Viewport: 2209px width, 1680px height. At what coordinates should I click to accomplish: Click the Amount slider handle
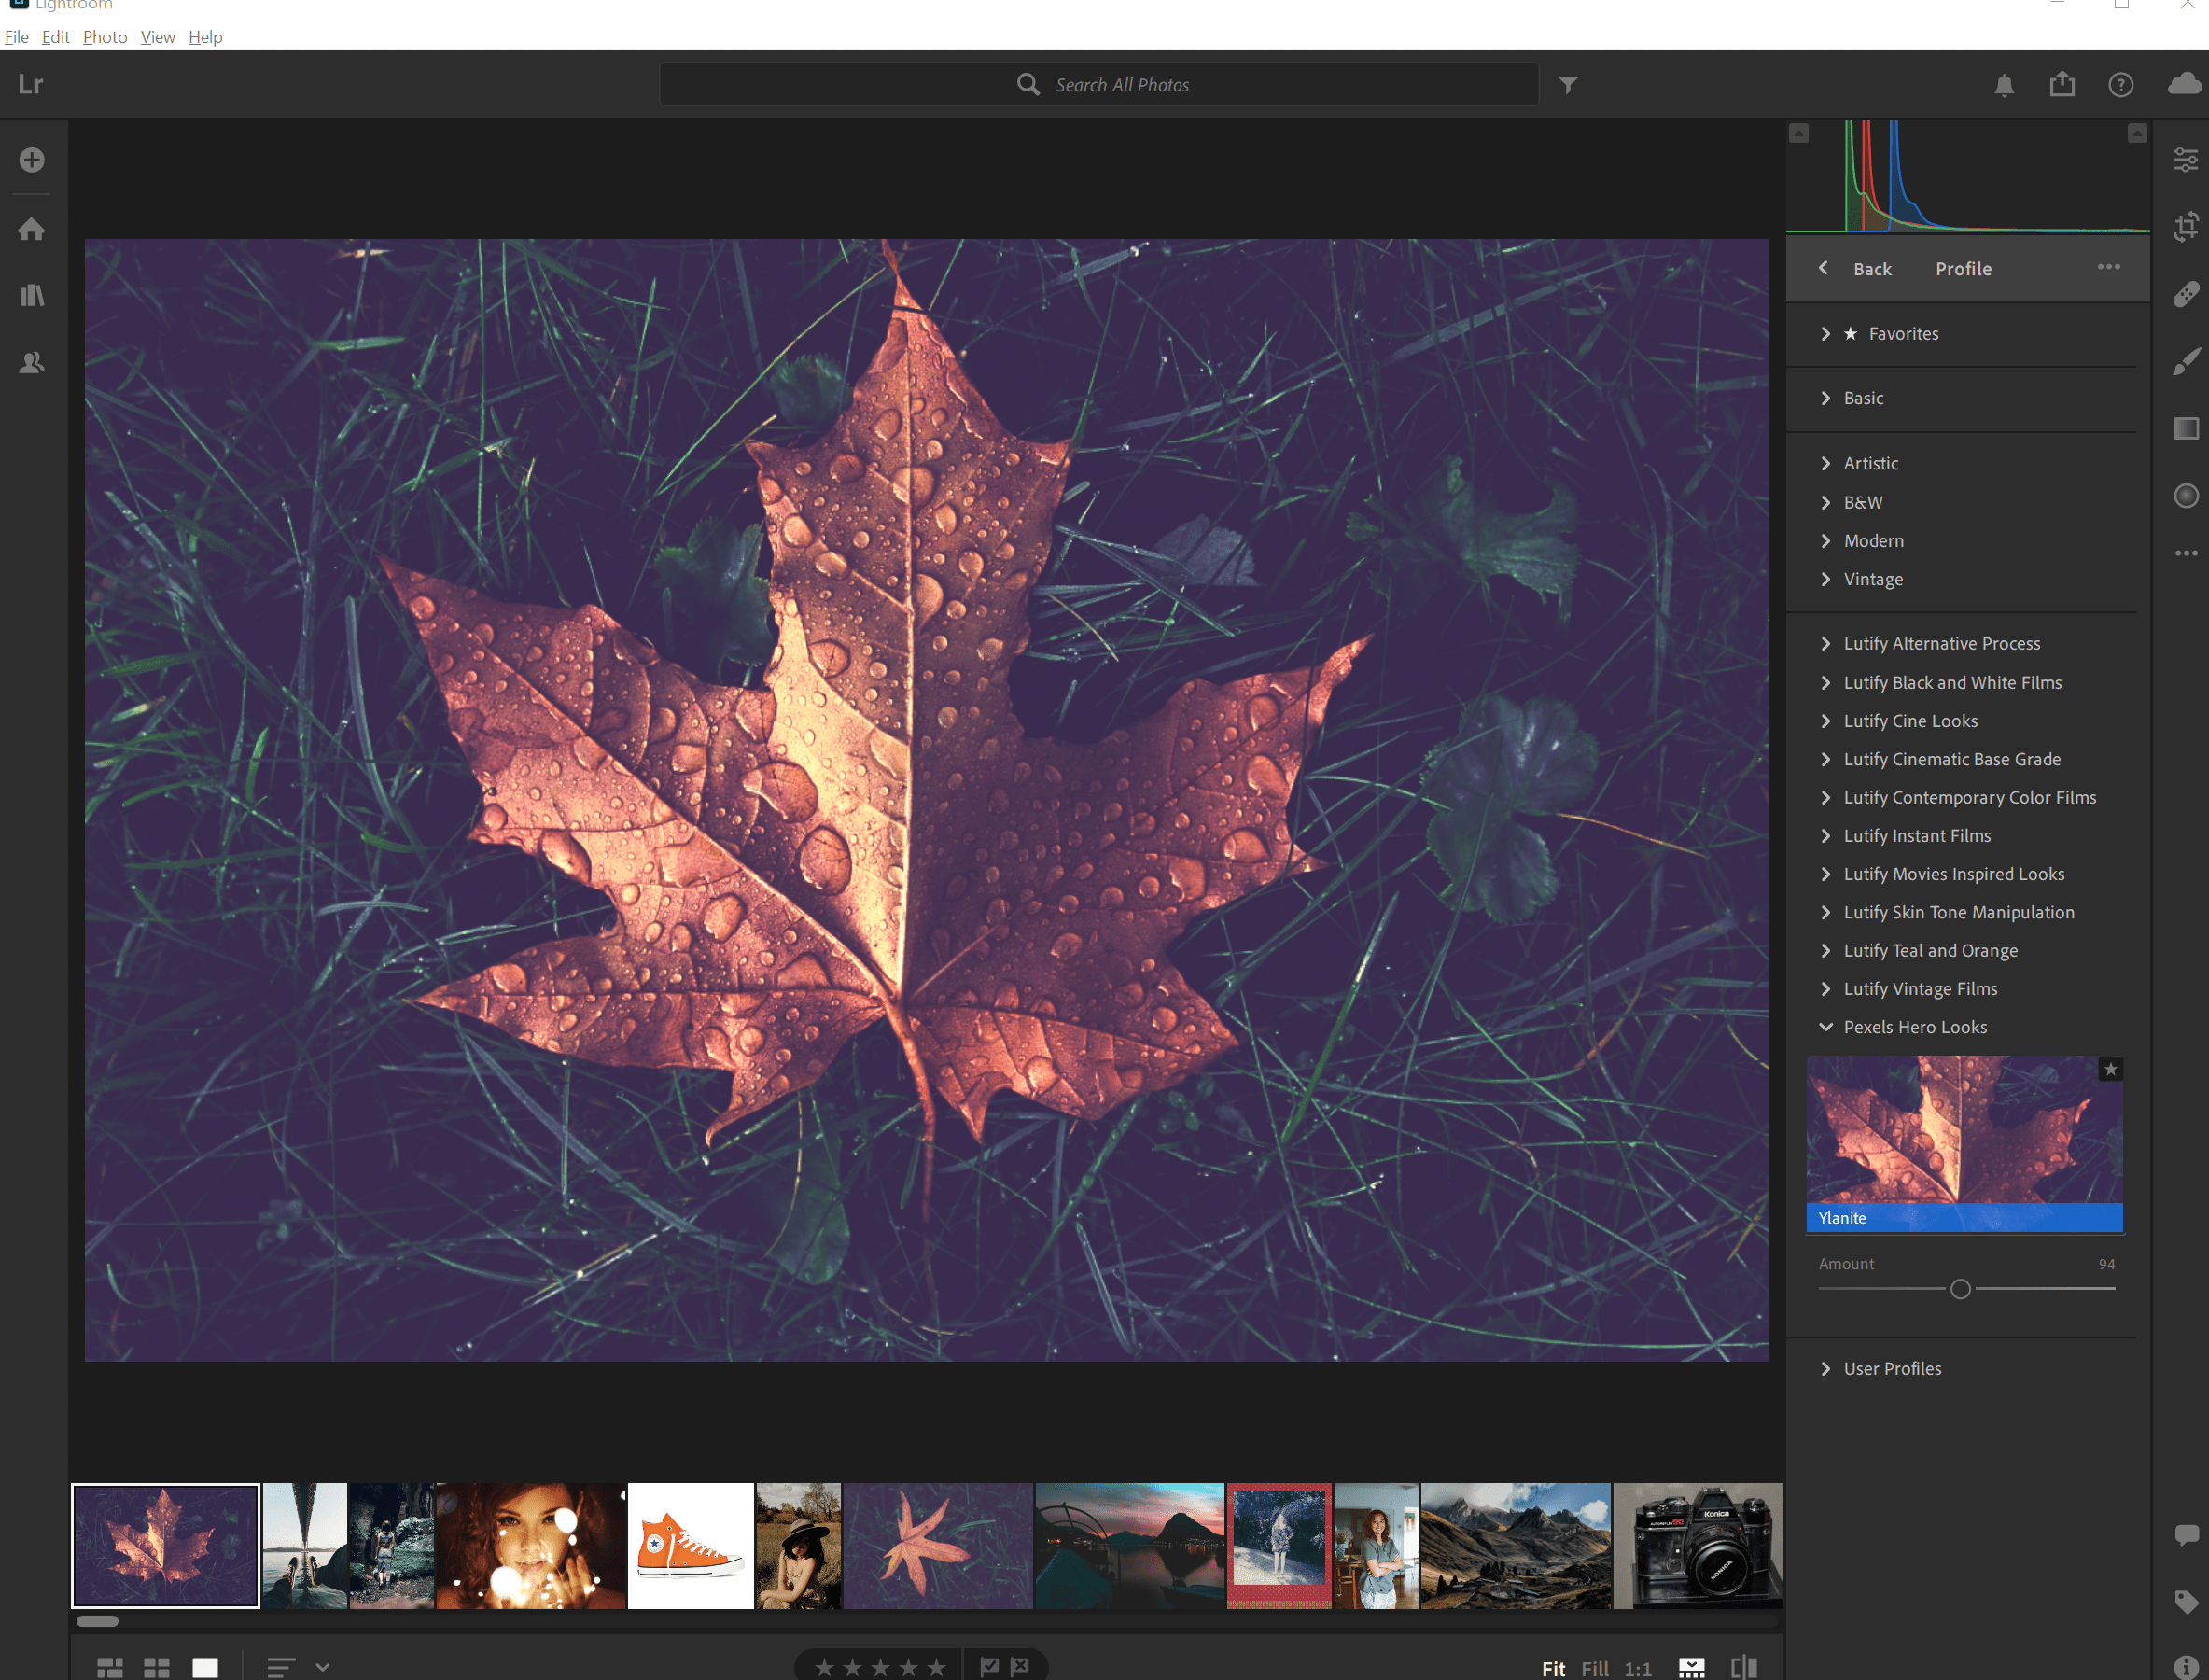(1960, 1289)
